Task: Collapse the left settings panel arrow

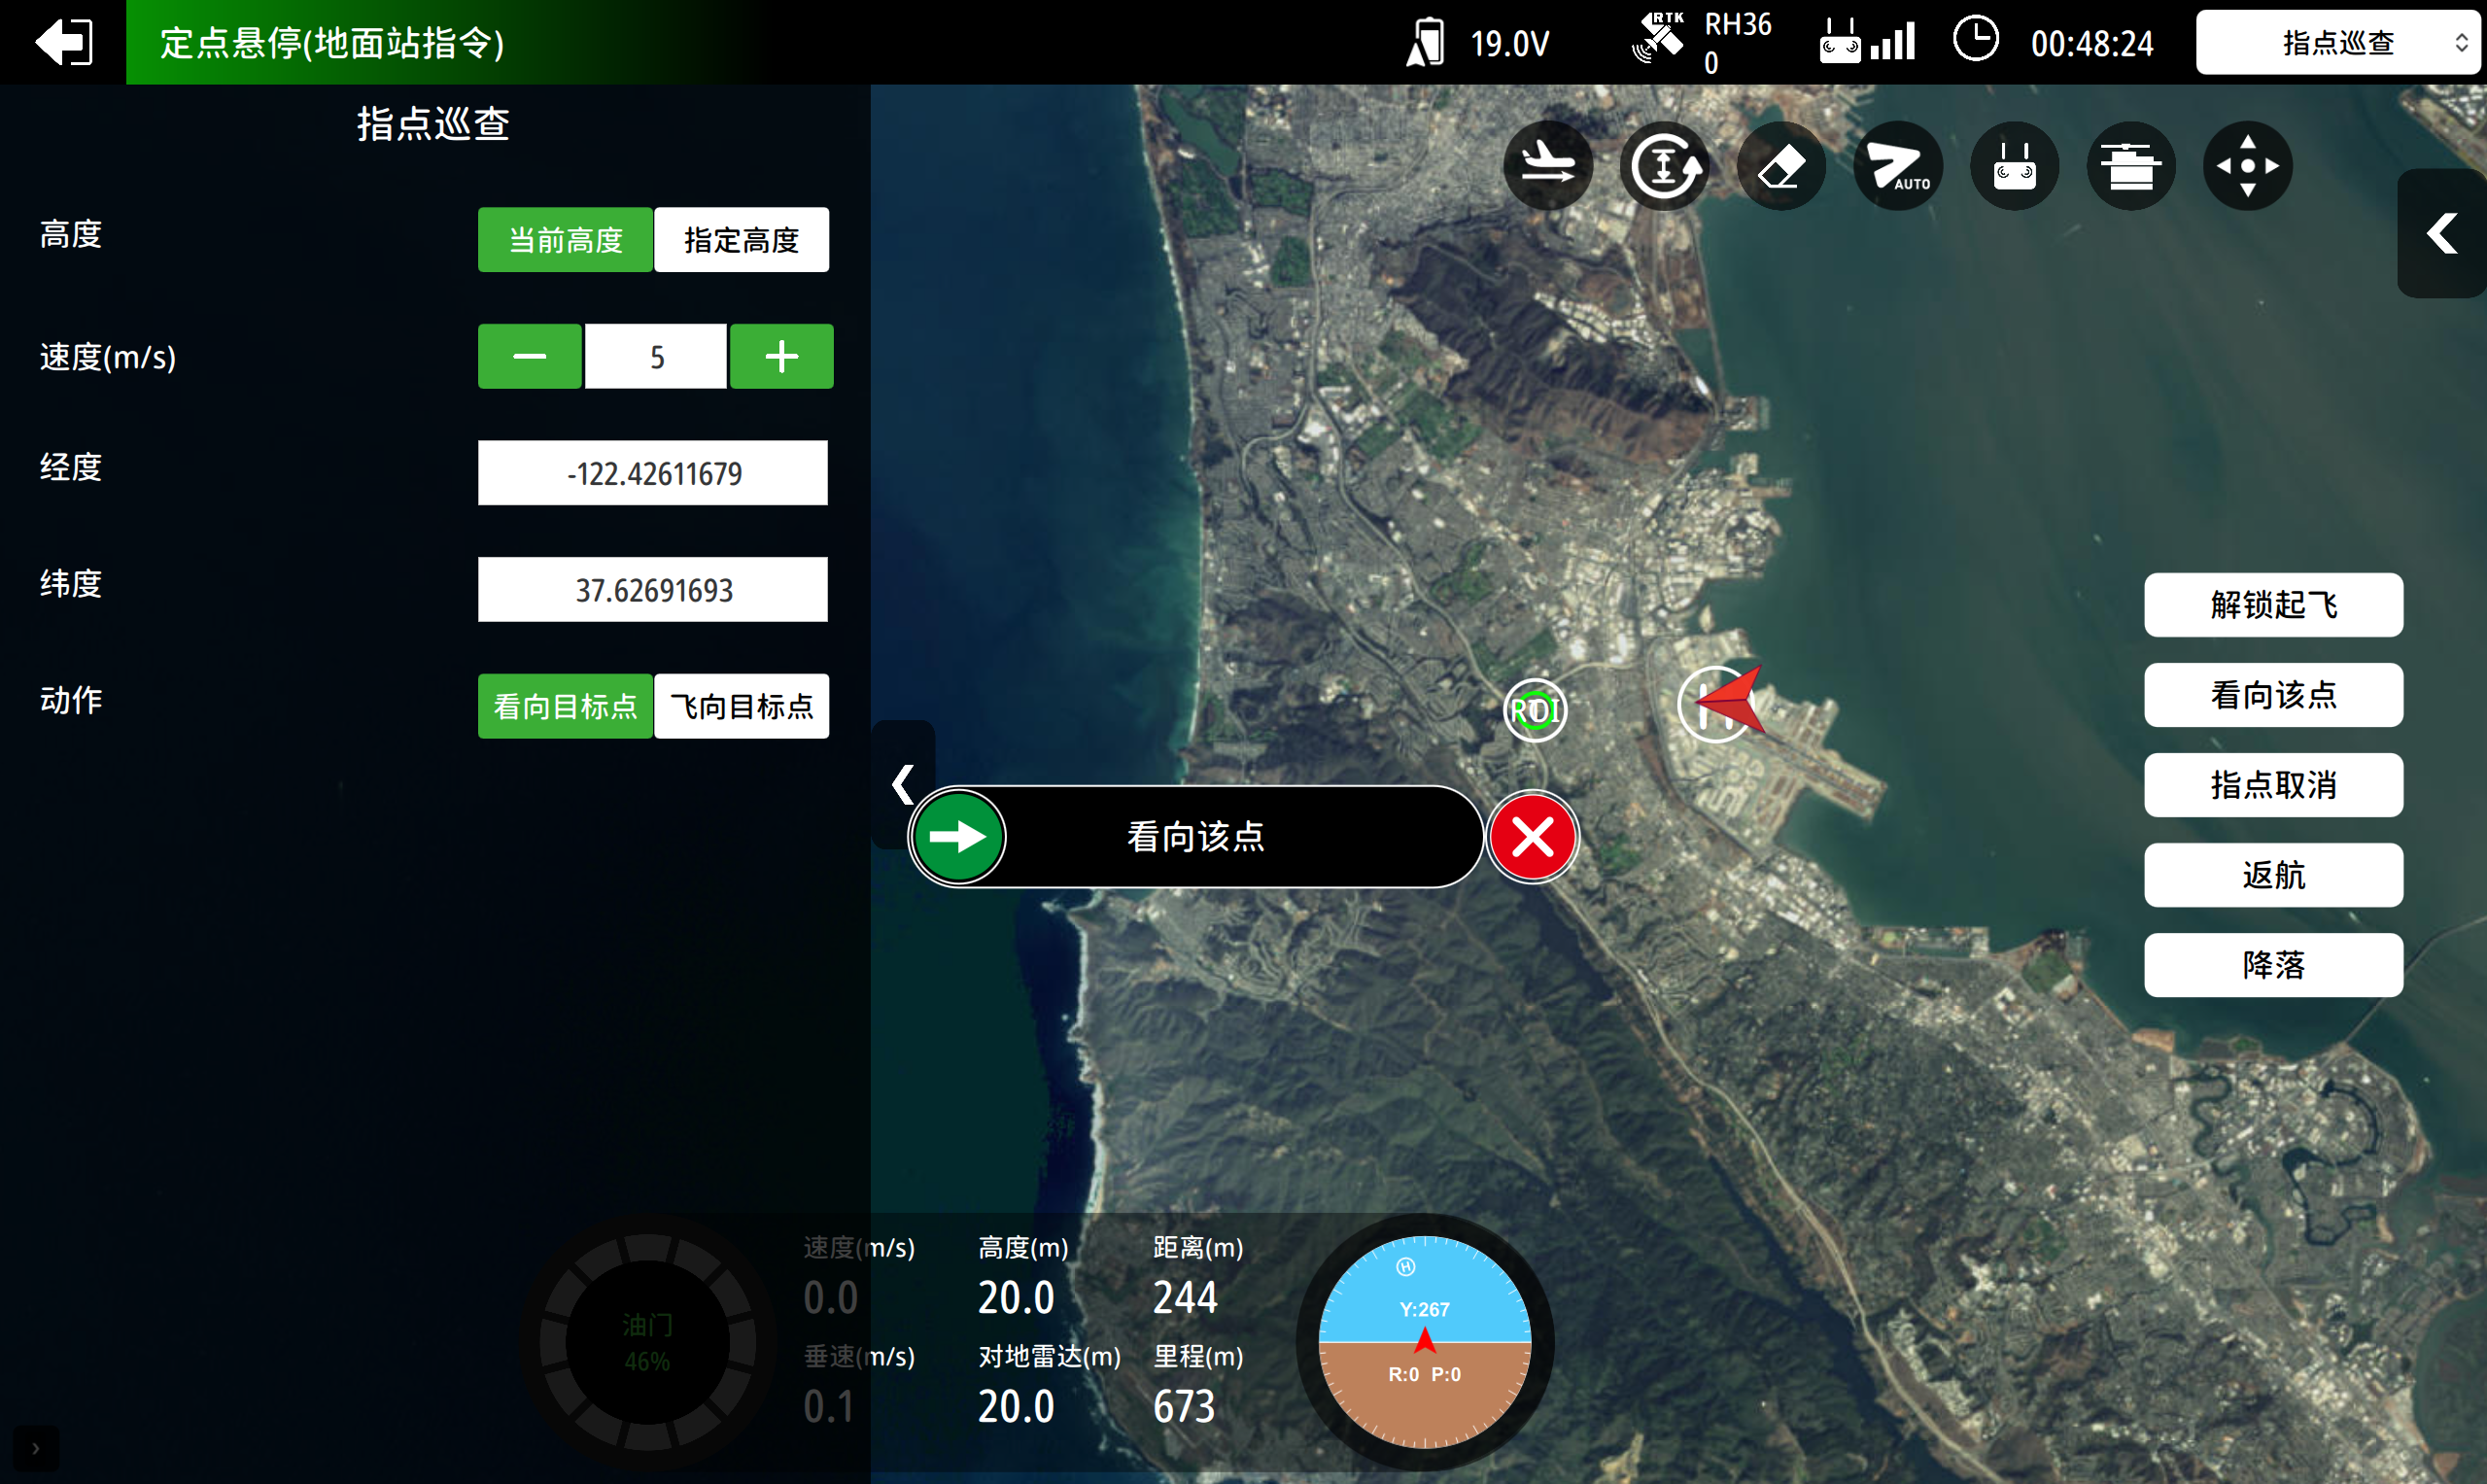Action: 903,784
